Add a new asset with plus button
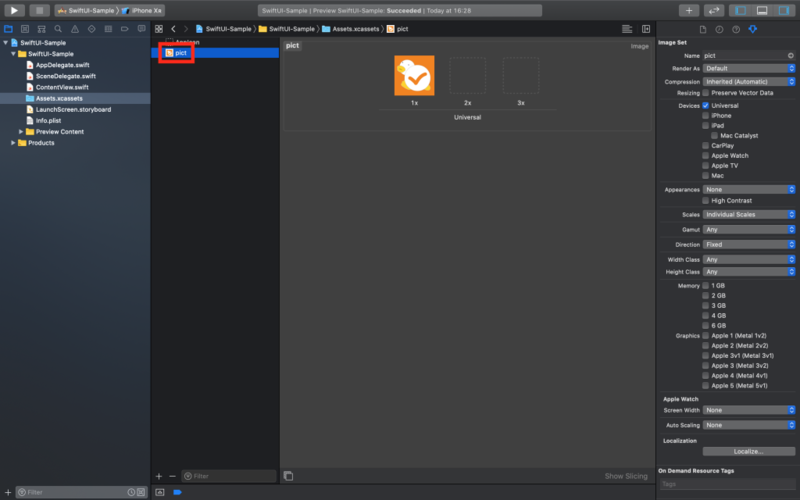This screenshot has height=500, width=800. pyautogui.click(x=159, y=476)
